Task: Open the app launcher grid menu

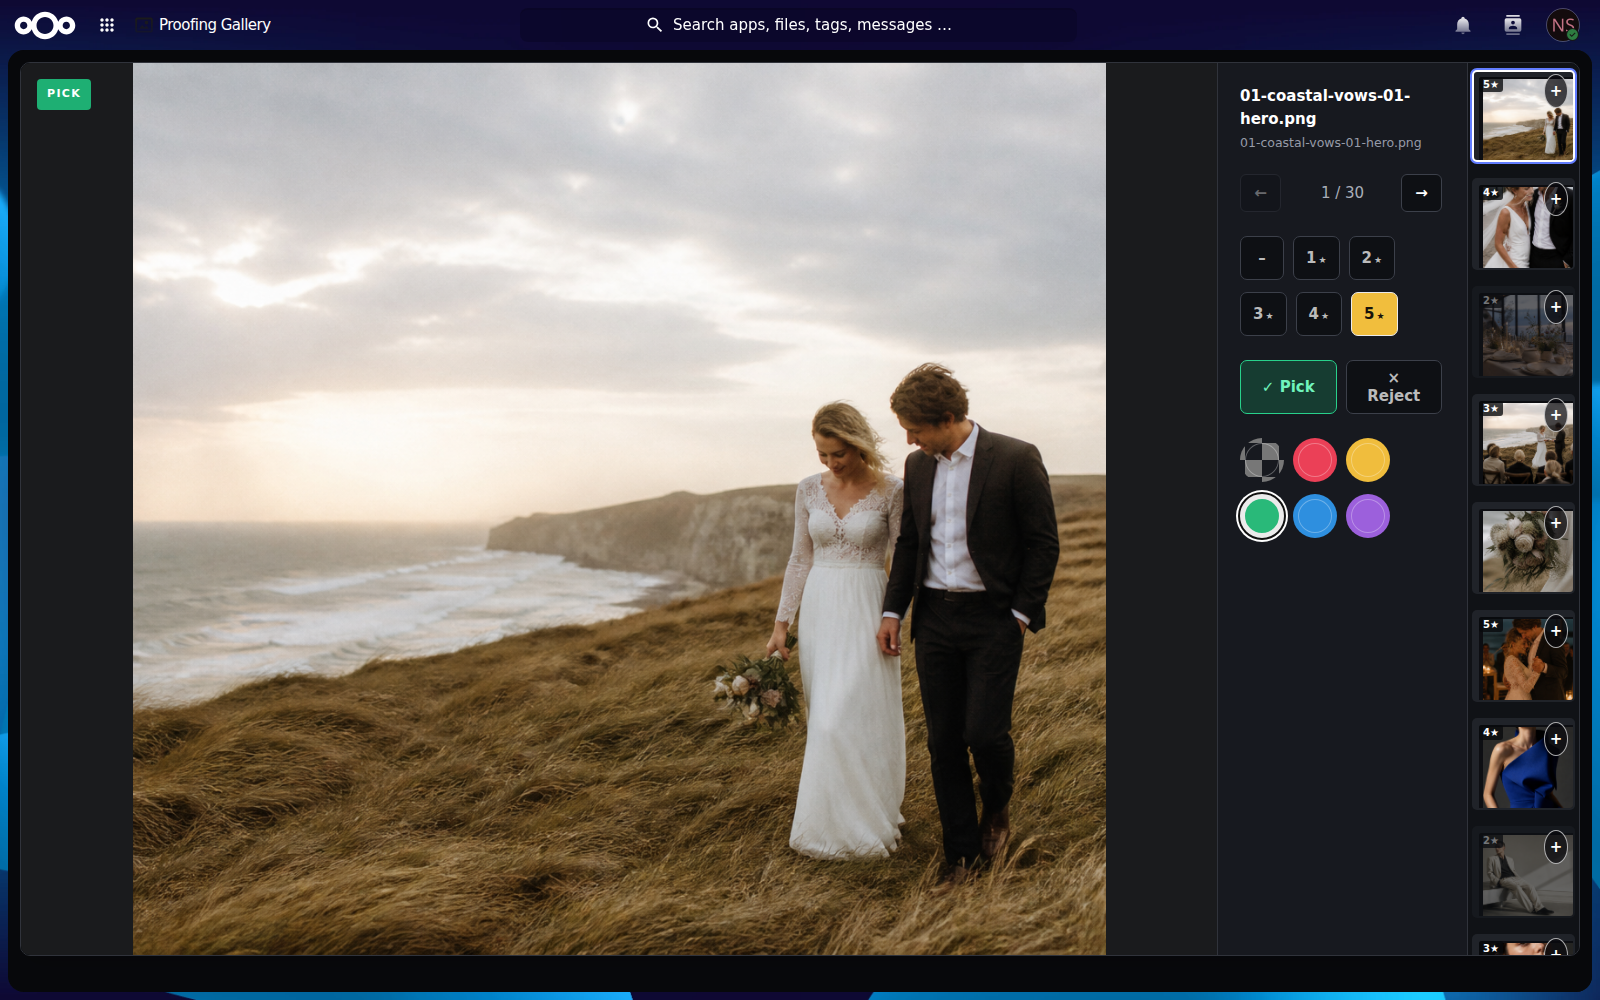Action: (x=107, y=25)
